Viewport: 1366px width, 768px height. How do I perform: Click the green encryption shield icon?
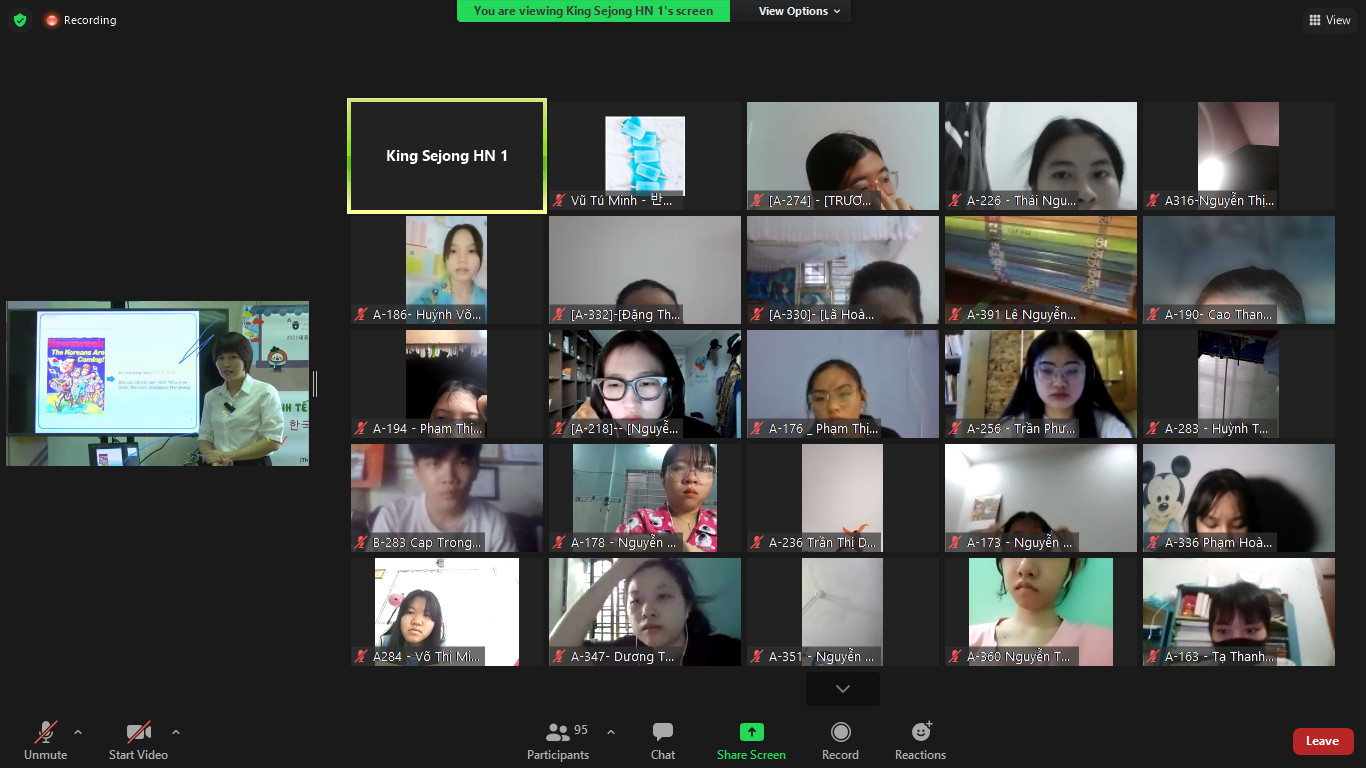[20, 20]
